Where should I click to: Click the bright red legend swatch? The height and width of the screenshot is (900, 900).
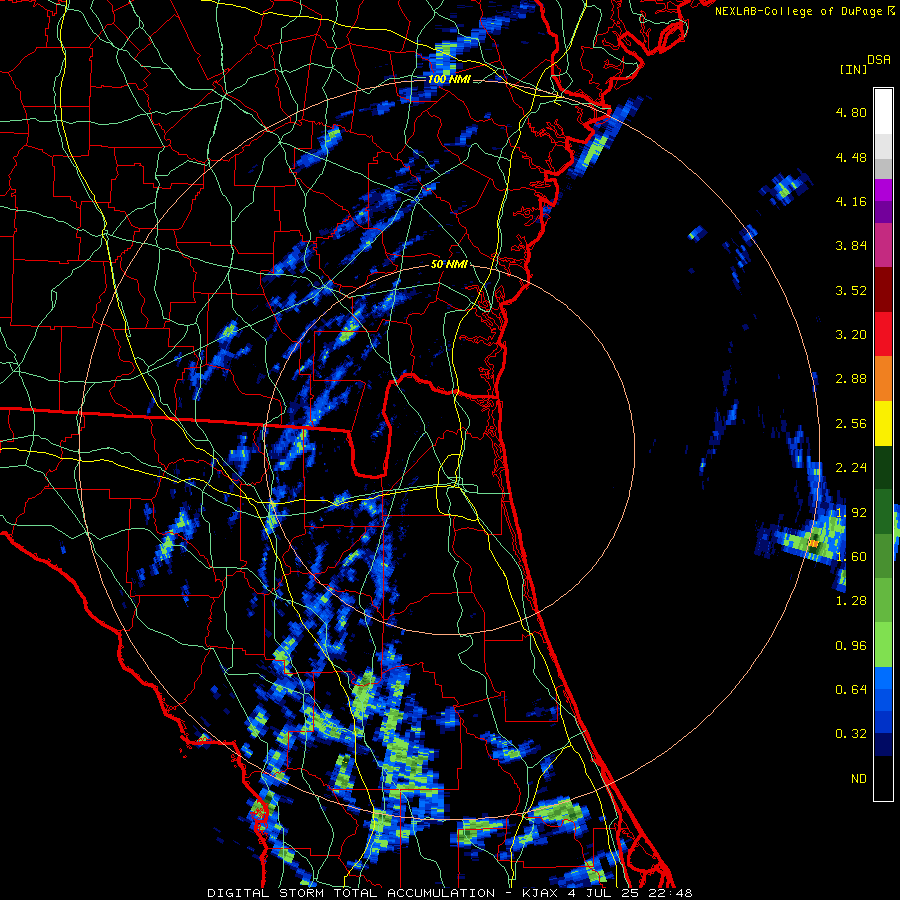point(883,334)
